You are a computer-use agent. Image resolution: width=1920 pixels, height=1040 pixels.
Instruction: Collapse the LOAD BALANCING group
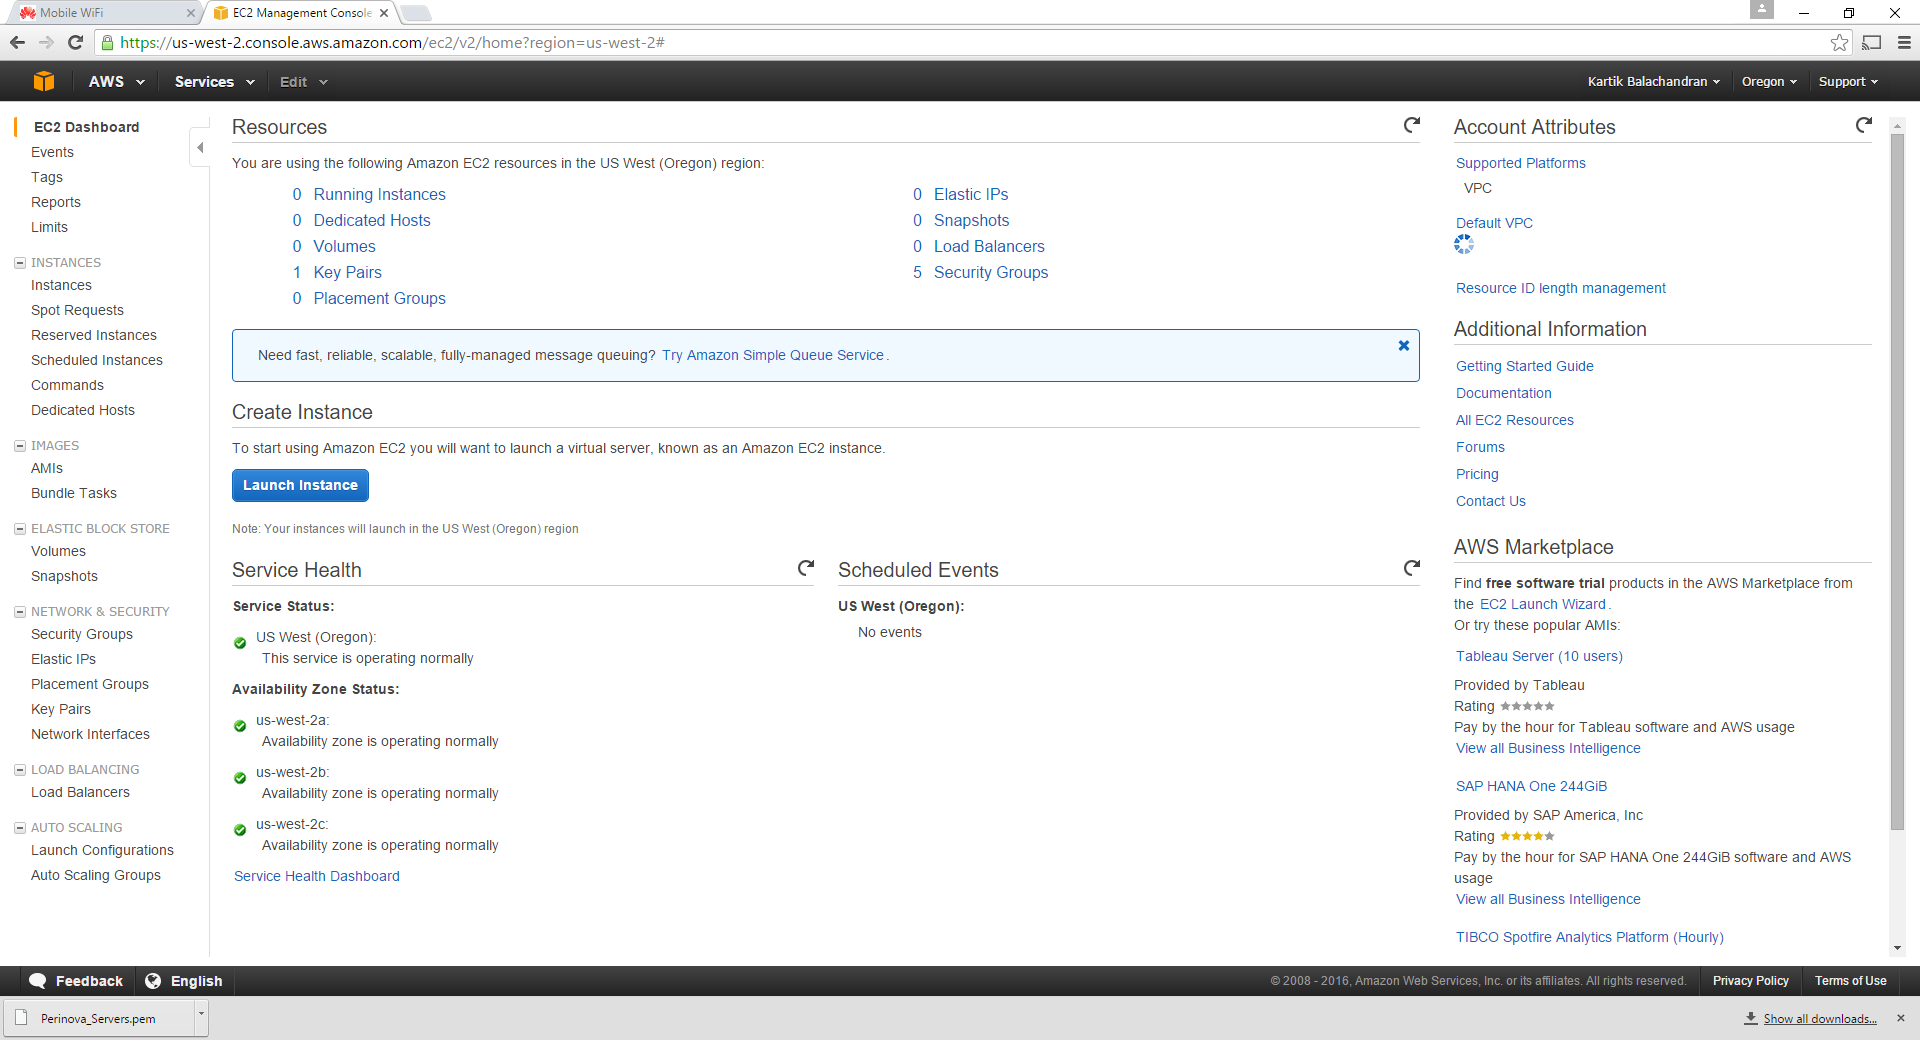coord(19,770)
